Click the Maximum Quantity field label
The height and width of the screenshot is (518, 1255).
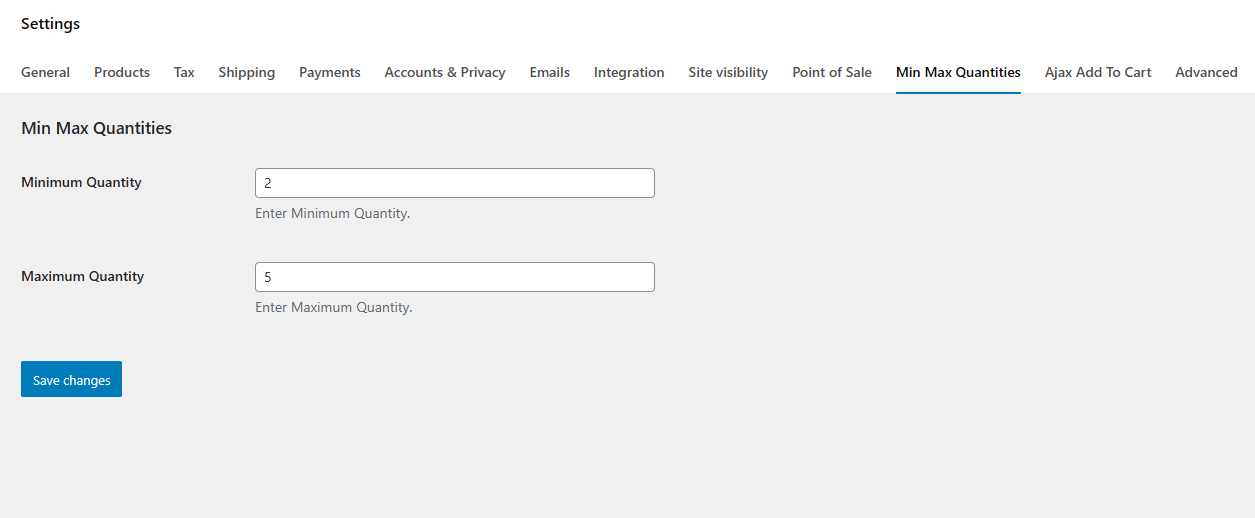(82, 276)
